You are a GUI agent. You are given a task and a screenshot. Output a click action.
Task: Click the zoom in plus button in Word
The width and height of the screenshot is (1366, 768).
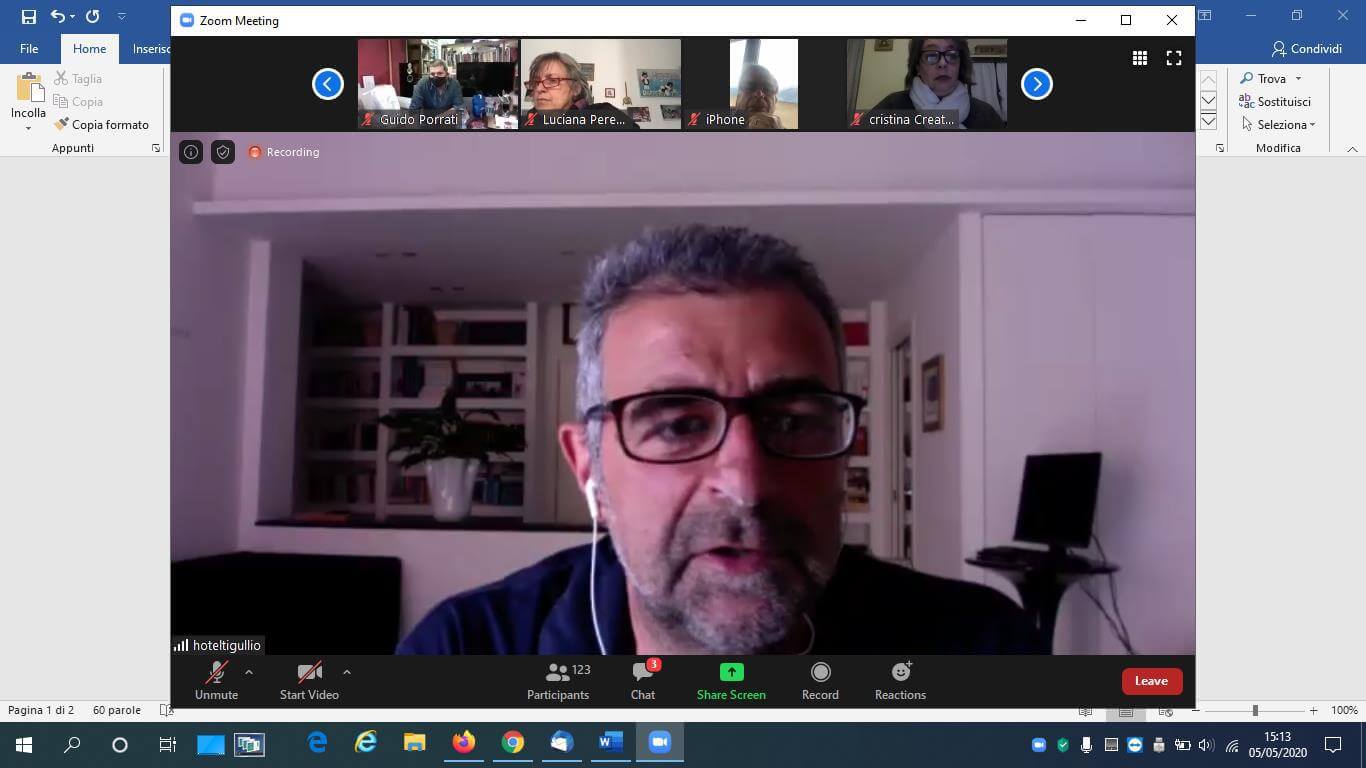point(1313,711)
